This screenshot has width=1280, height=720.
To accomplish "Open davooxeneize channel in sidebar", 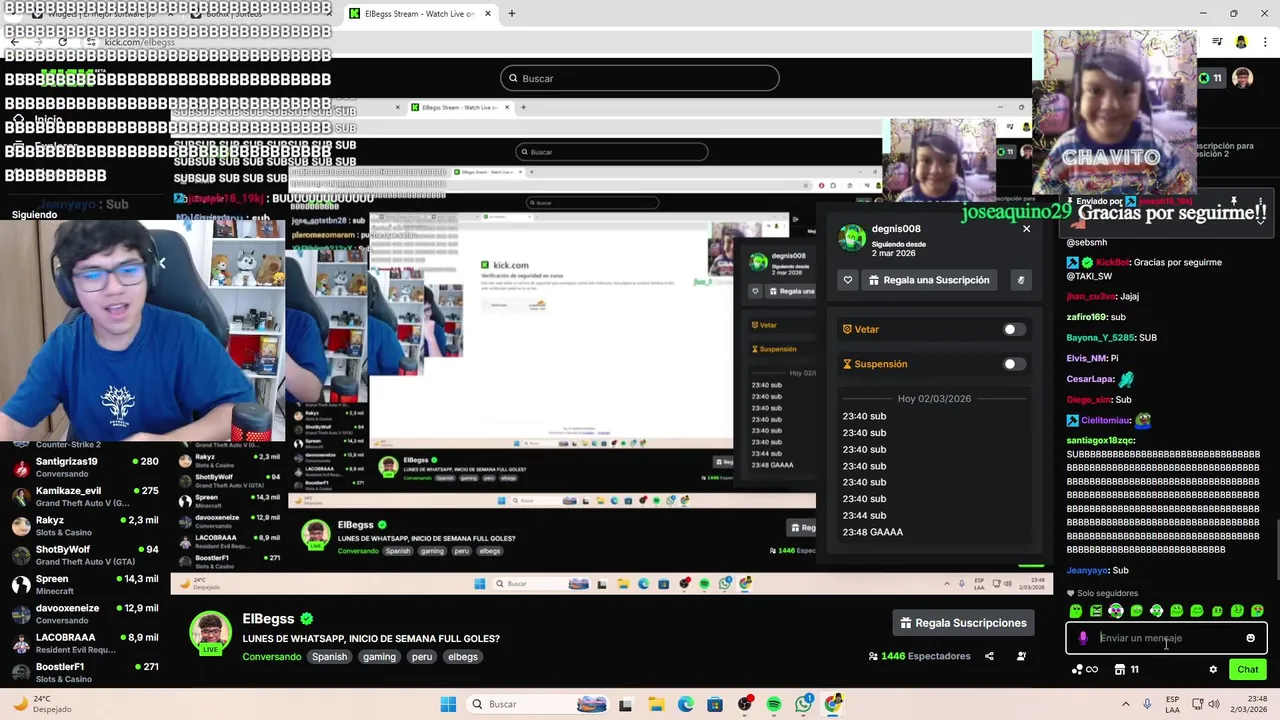I will (85, 613).
